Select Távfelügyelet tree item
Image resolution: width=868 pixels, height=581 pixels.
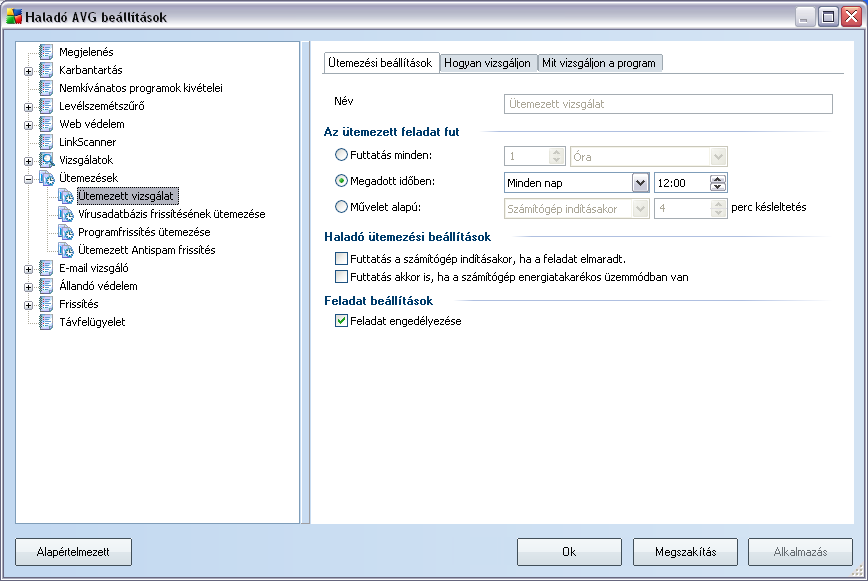92,322
